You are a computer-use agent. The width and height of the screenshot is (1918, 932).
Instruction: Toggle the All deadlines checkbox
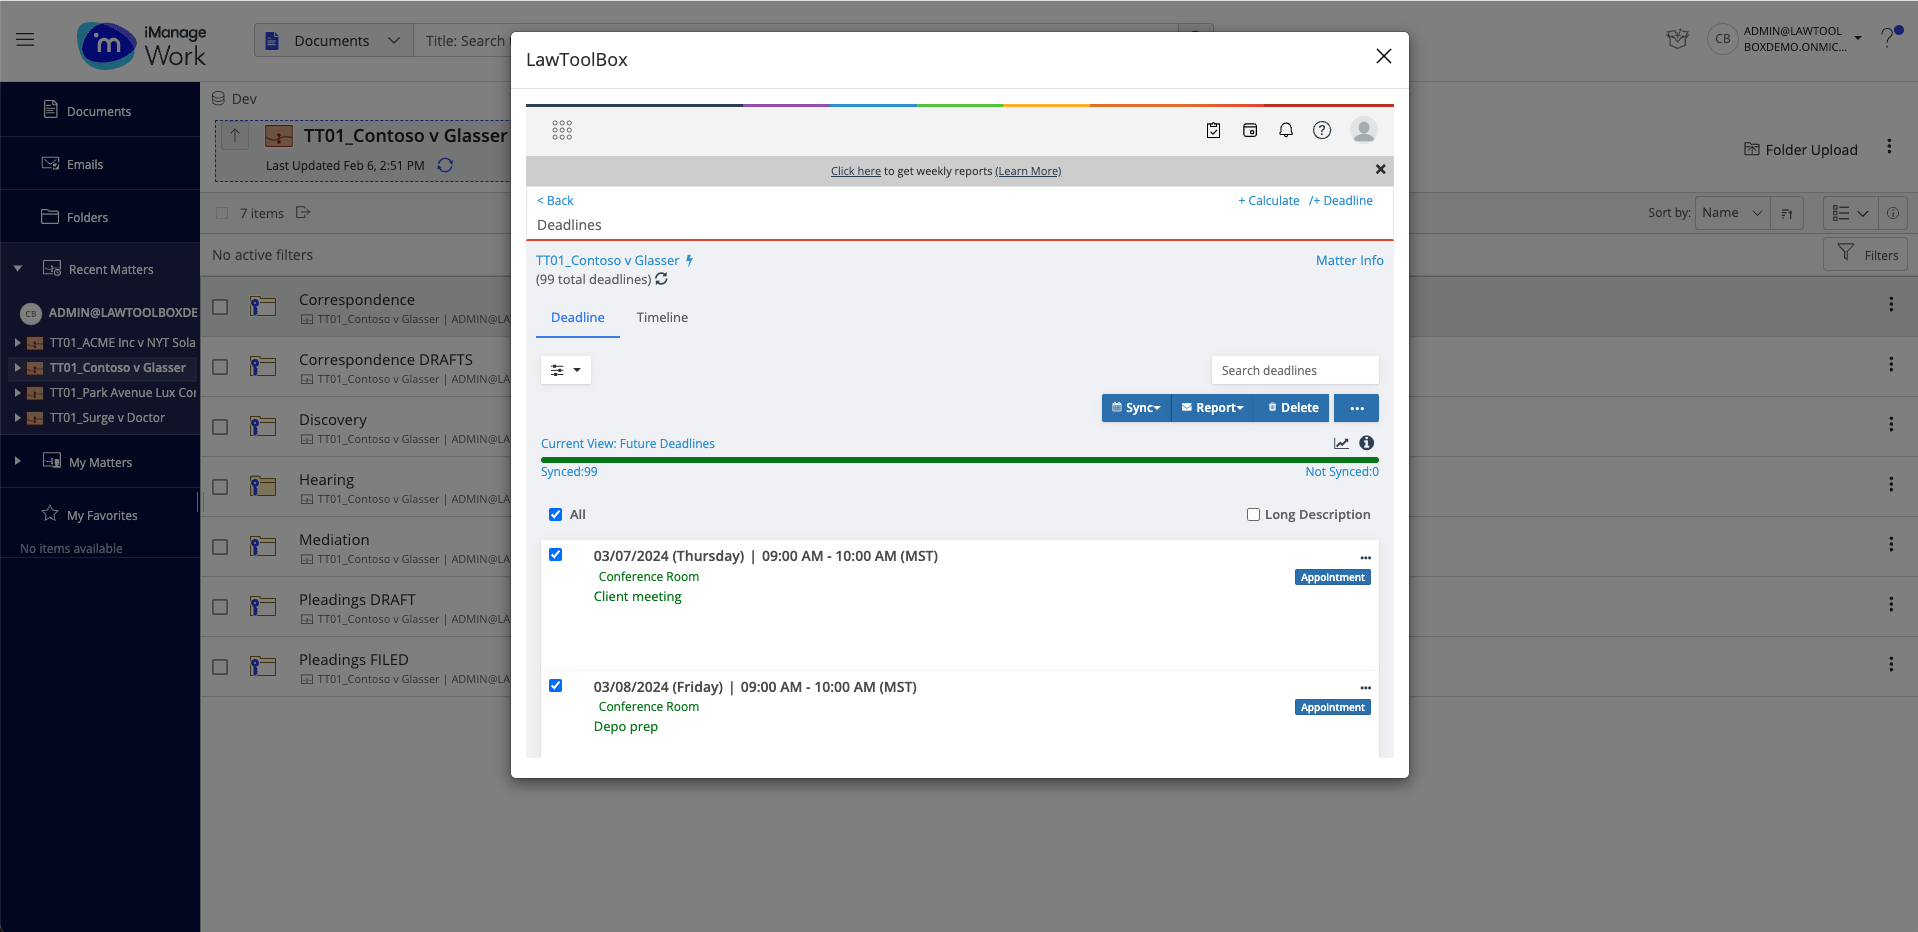click(555, 515)
